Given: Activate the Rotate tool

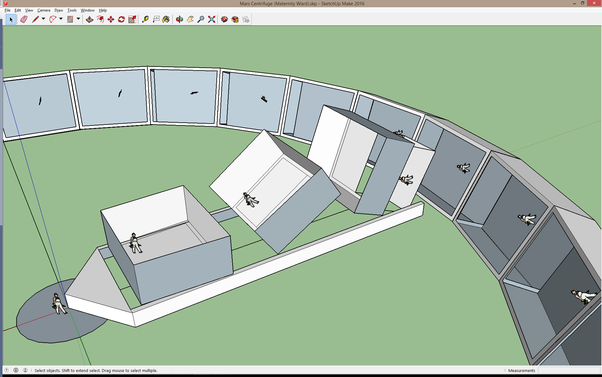Looking at the screenshot, I should tap(121, 19).
